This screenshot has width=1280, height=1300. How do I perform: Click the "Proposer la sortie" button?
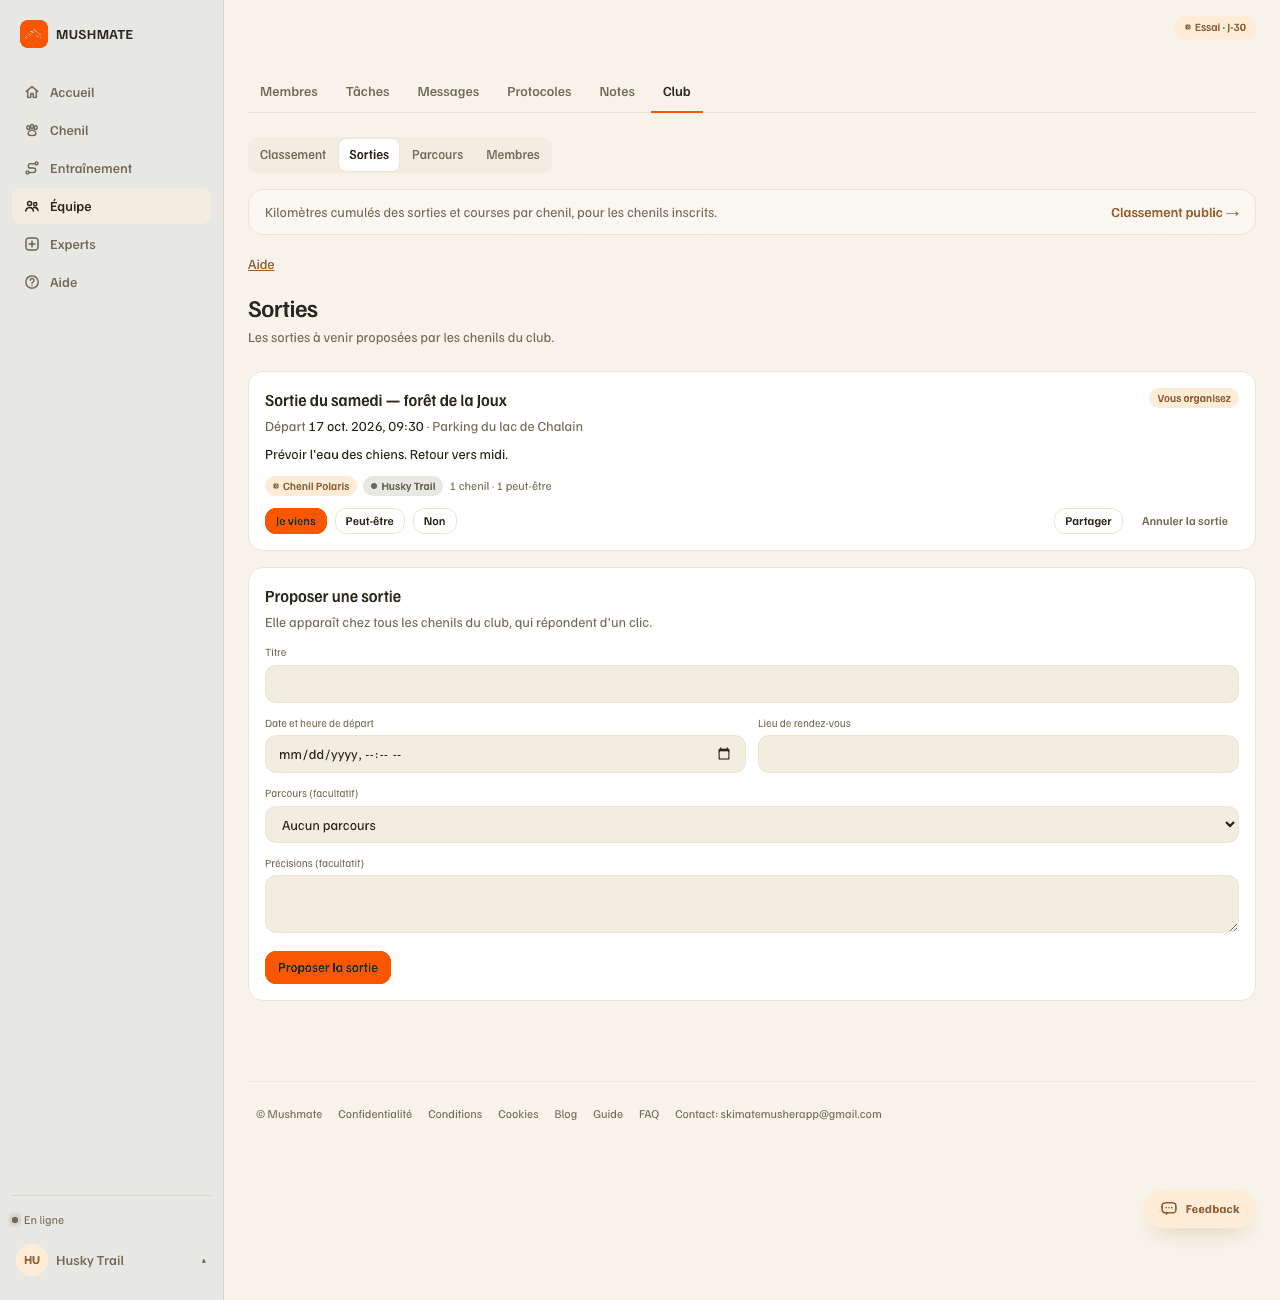point(328,967)
